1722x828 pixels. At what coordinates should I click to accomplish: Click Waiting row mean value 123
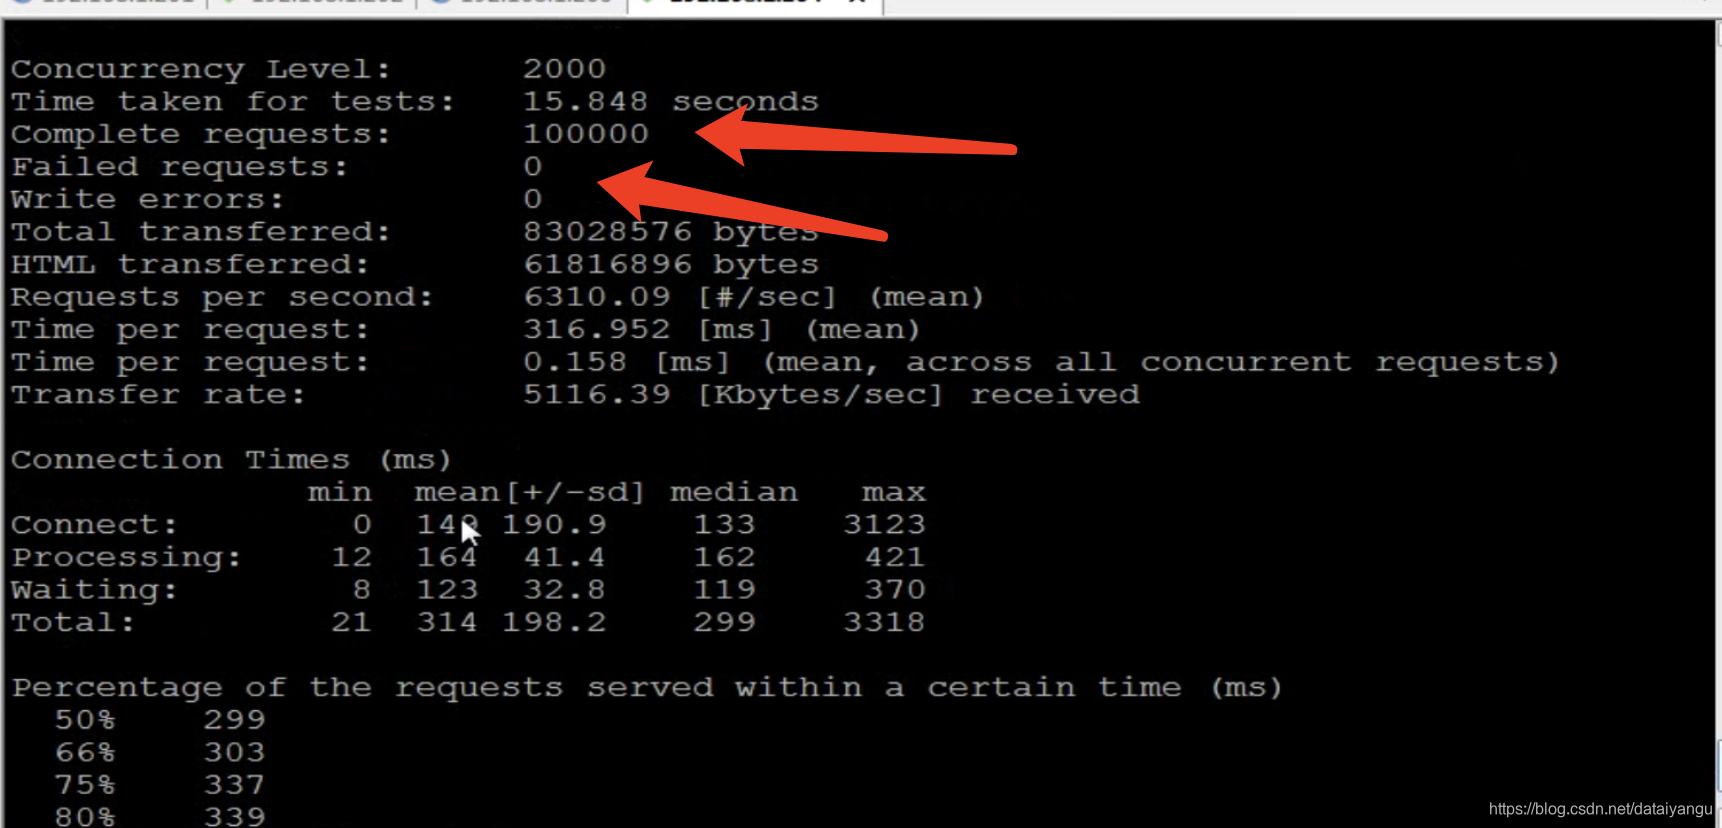pyautogui.click(x=446, y=590)
